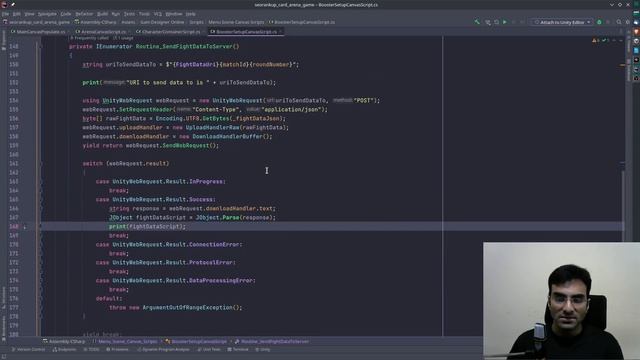Open the settings gear in toolbar
Image resolution: width=640 pixels, height=360 pixels.
(628, 22)
